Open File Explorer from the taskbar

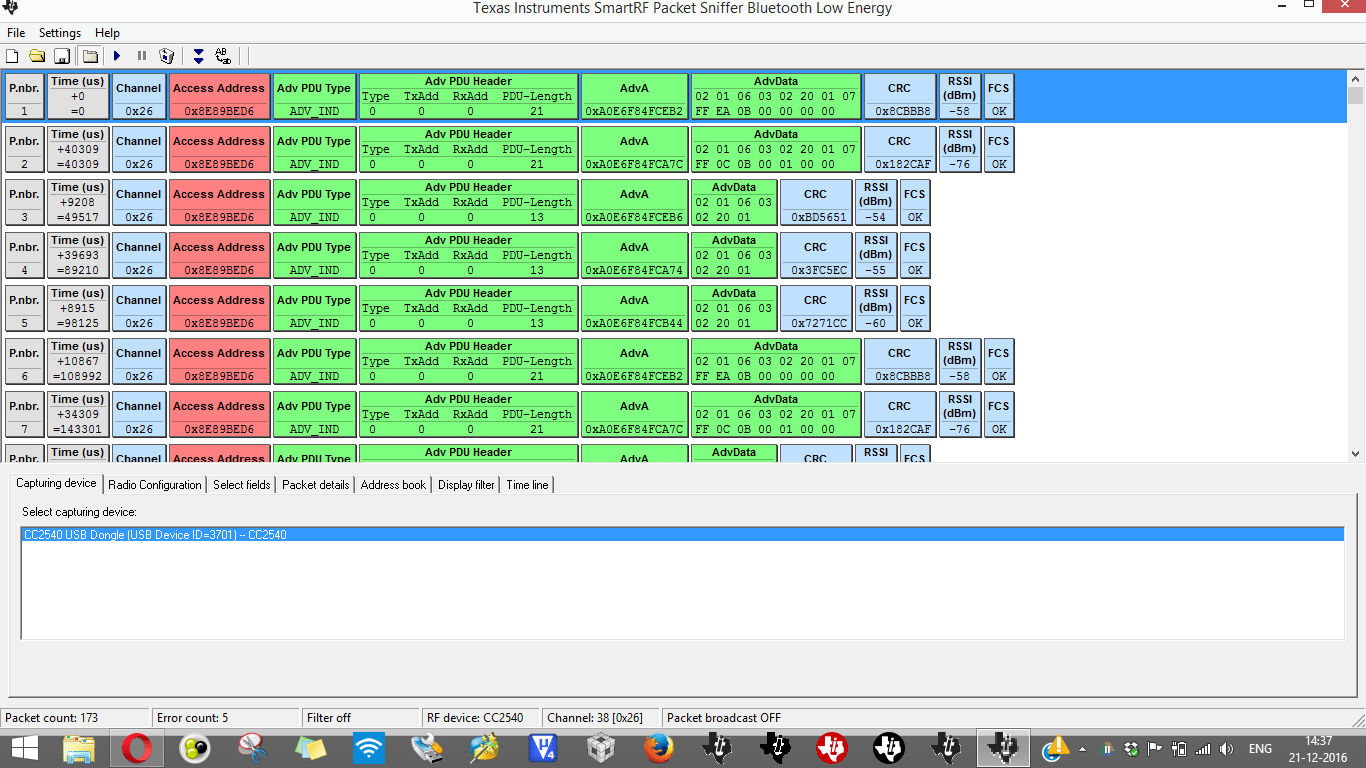tap(79, 748)
